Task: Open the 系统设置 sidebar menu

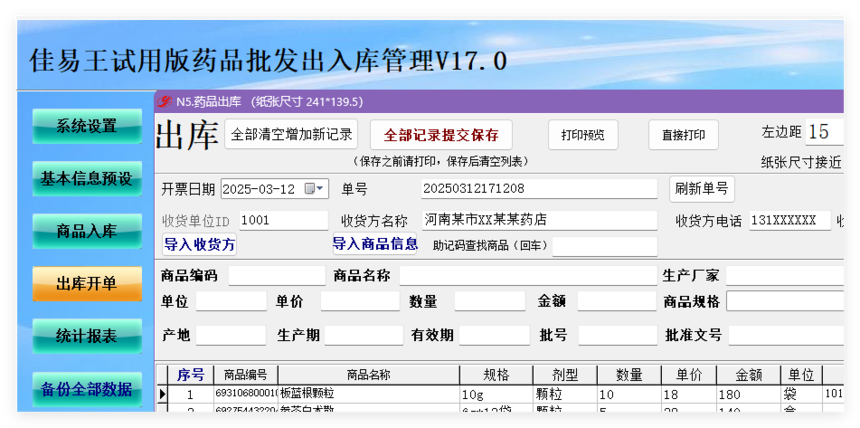Action: 87,126
